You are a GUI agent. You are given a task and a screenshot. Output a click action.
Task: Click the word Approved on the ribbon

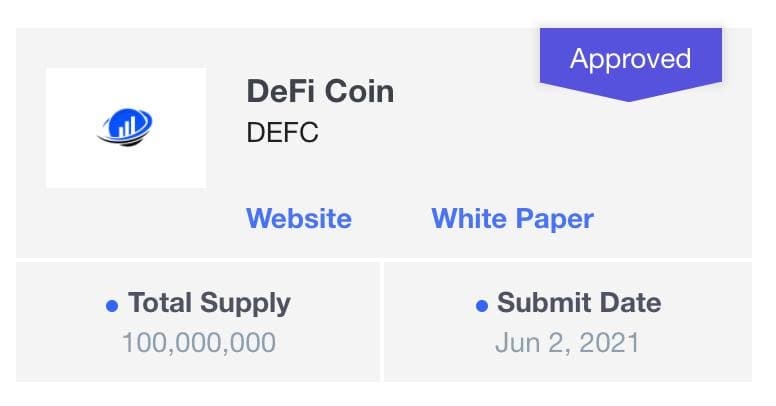click(x=630, y=60)
